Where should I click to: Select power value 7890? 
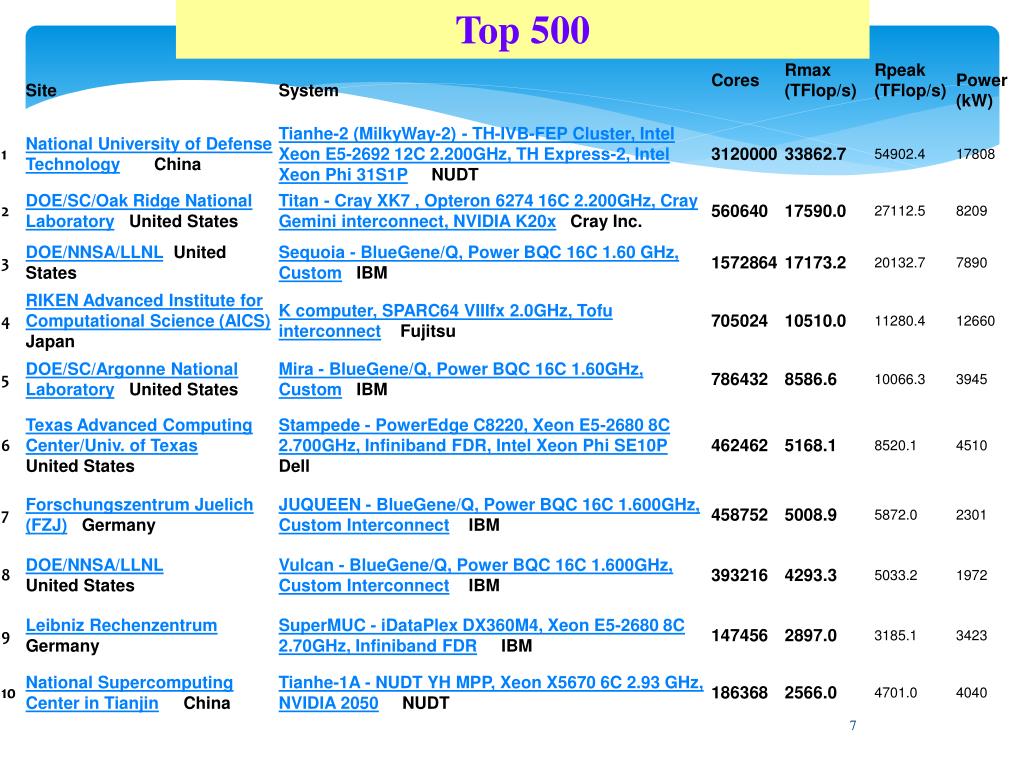click(x=971, y=263)
